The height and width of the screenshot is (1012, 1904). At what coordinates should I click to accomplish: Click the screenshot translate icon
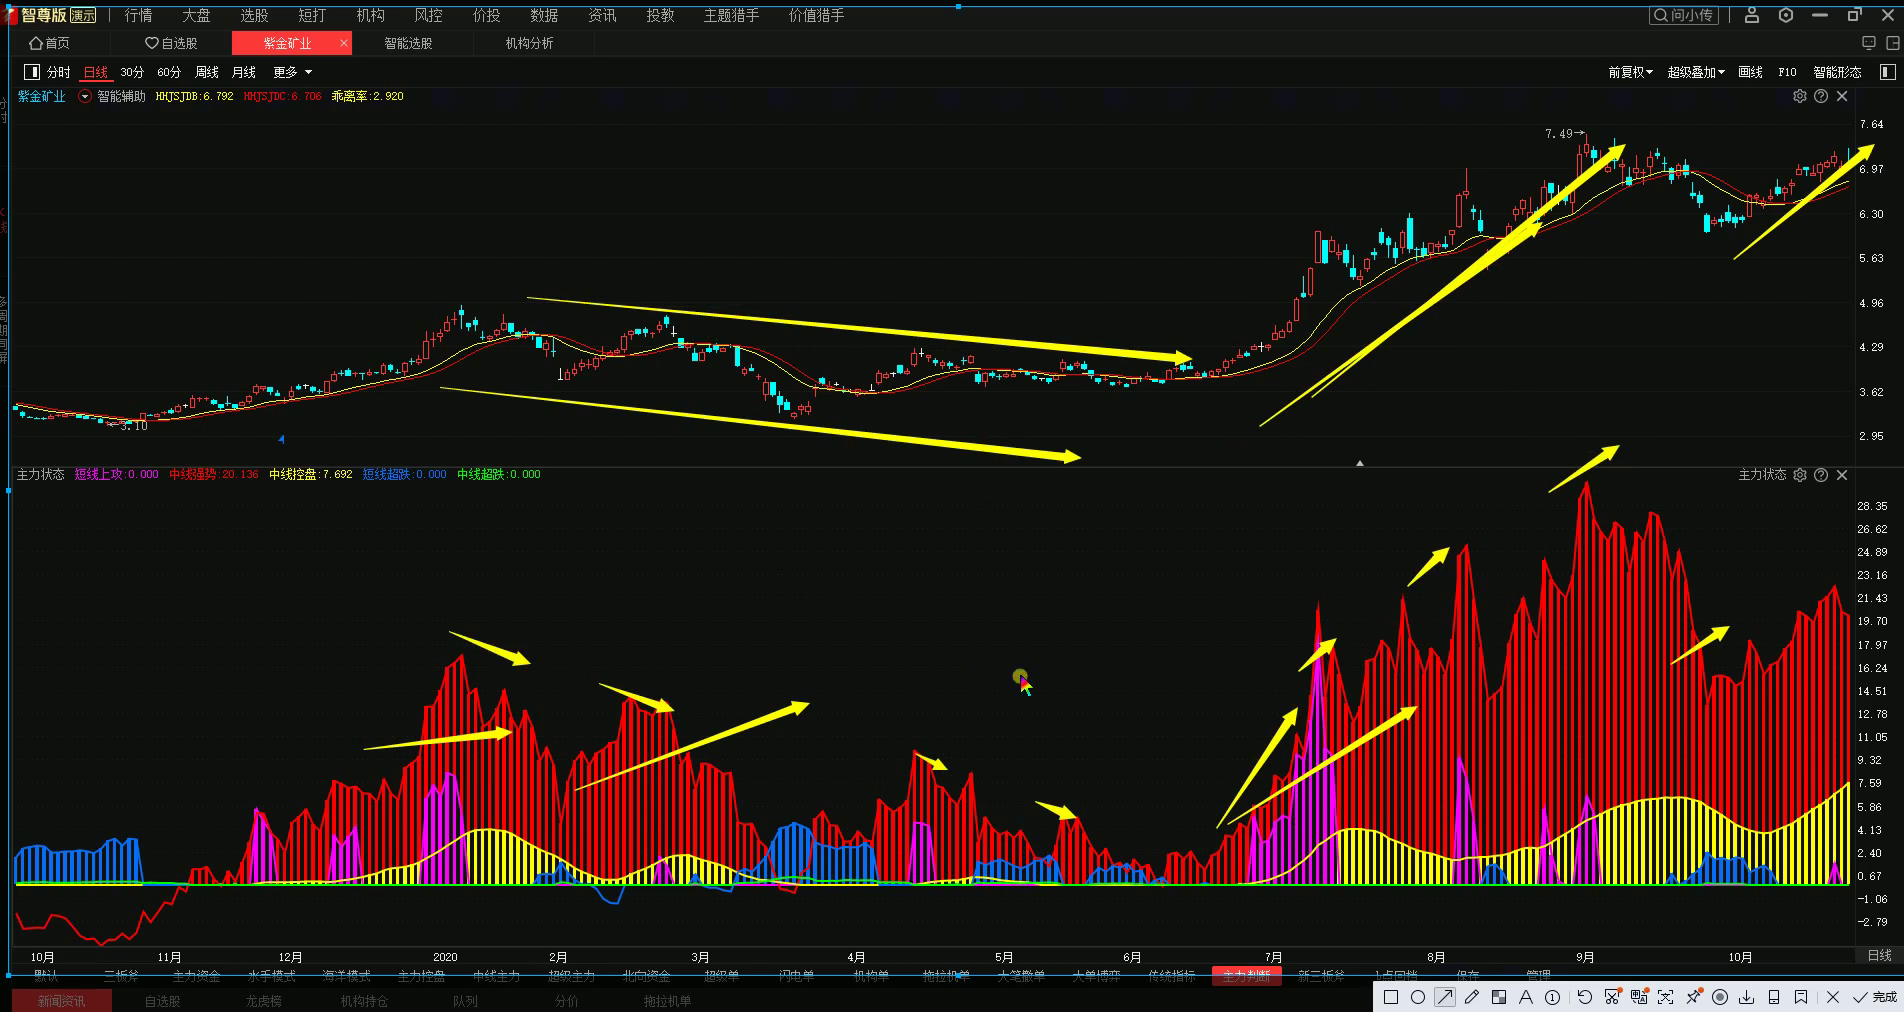pyautogui.click(x=1639, y=997)
